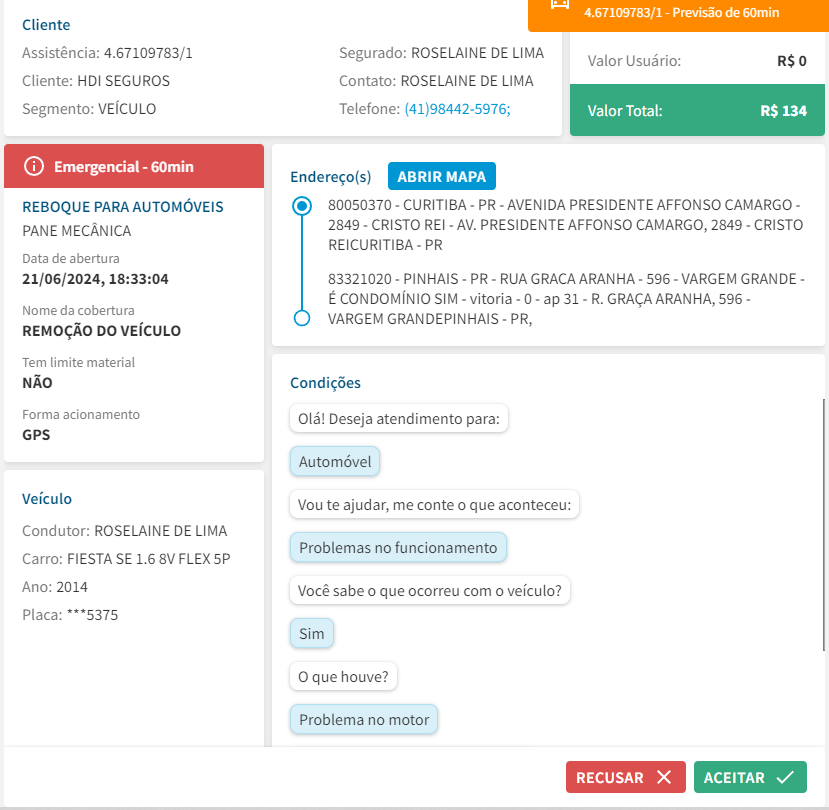This screenshot has height=810, width=829.
Task: Click the REBOQUE PARA AUTOMÓVEIS title
Action: tap(123, 207)
